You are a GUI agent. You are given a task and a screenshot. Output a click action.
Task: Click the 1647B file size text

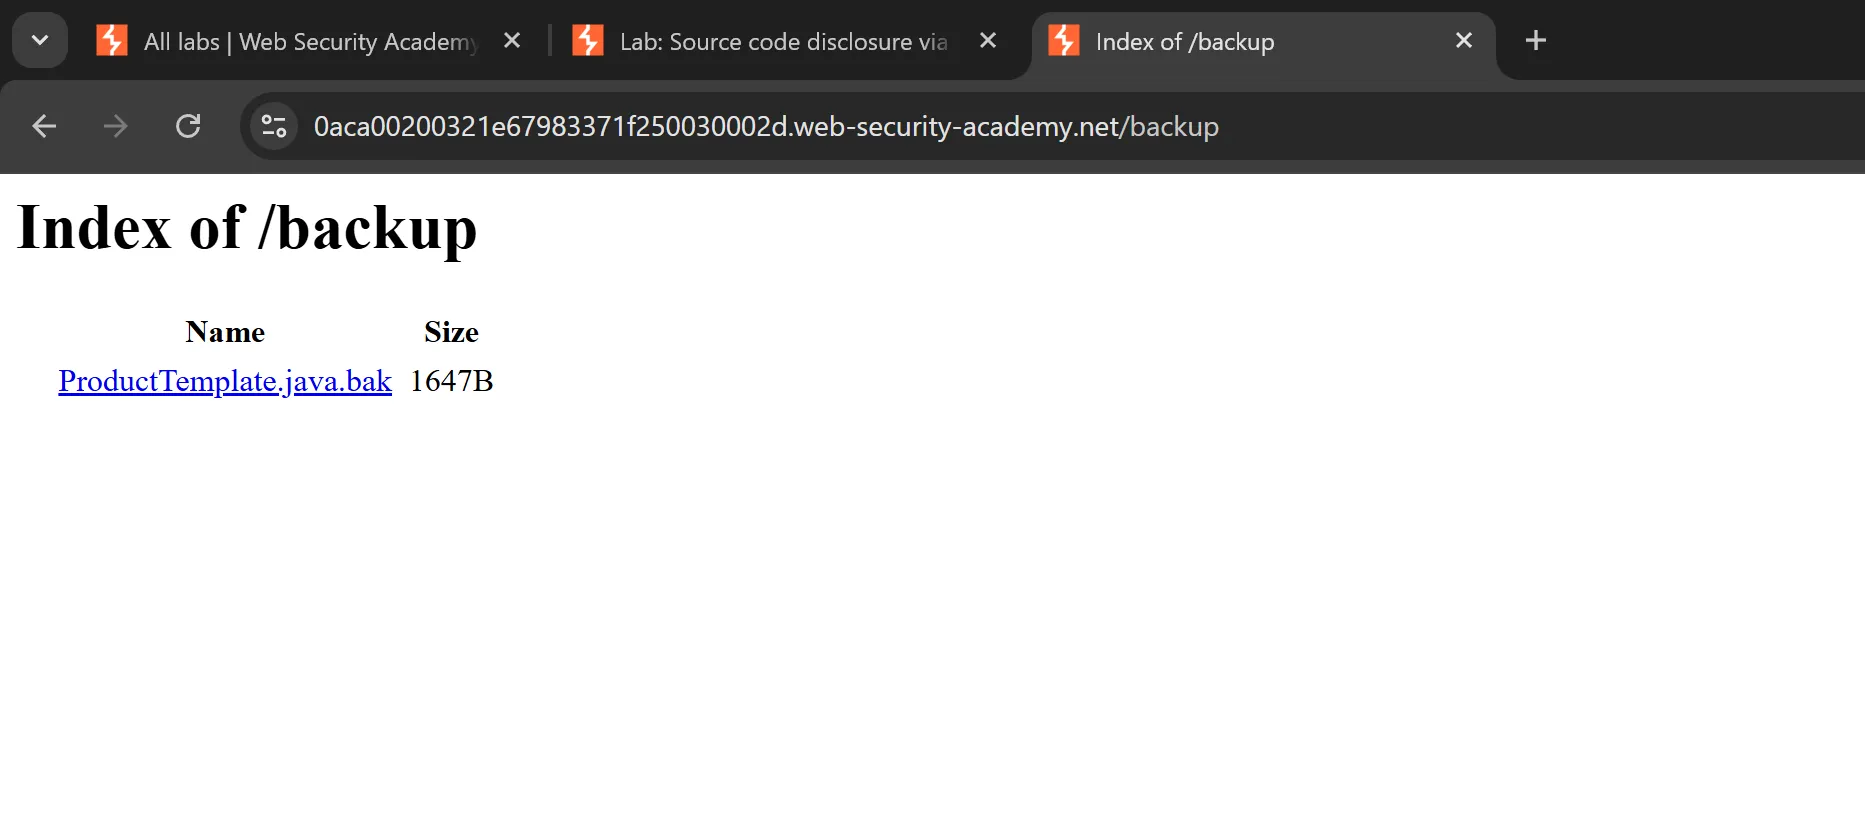pos(451,381)
